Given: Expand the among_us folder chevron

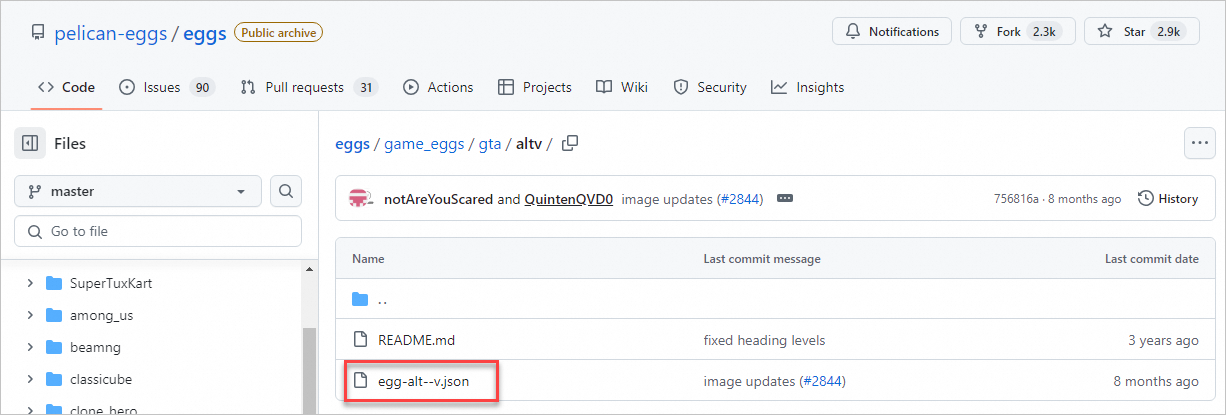Looking at the screenshot, I should 30,315.
